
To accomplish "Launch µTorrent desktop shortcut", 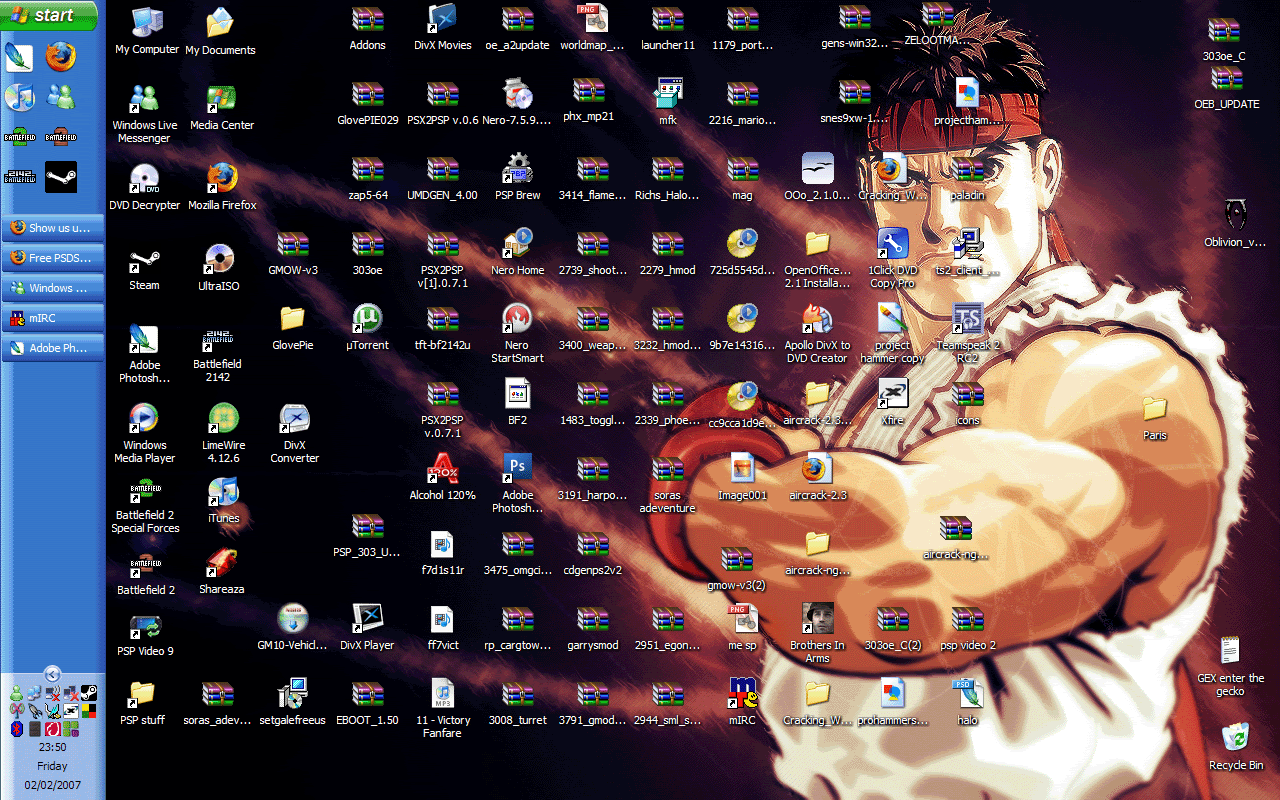I will pos(367,327).
